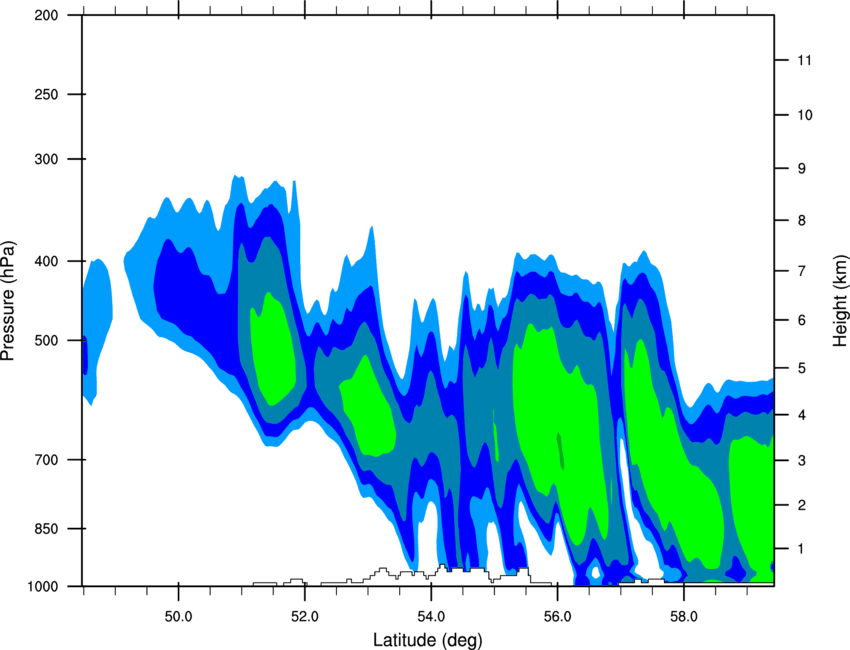Click the 11 km height label
The height and width of the screenshot is (650, 850).
point(804,60)
